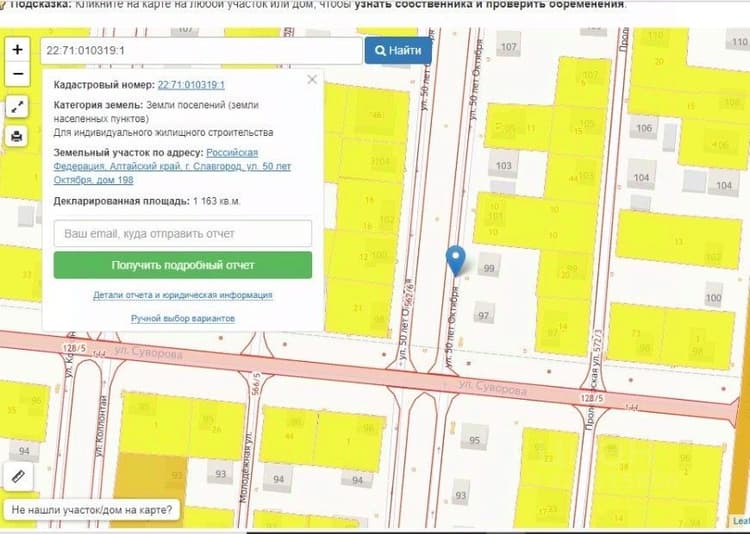Click Получить подробный отчет button
The image size is (750, 534).
click(x=183, y=265)
